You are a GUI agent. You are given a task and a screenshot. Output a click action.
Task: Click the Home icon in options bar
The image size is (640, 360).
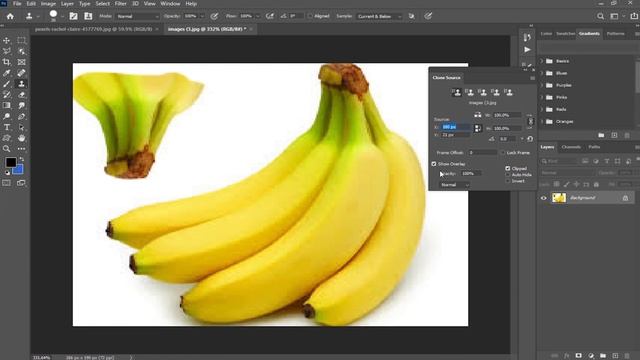10,16
